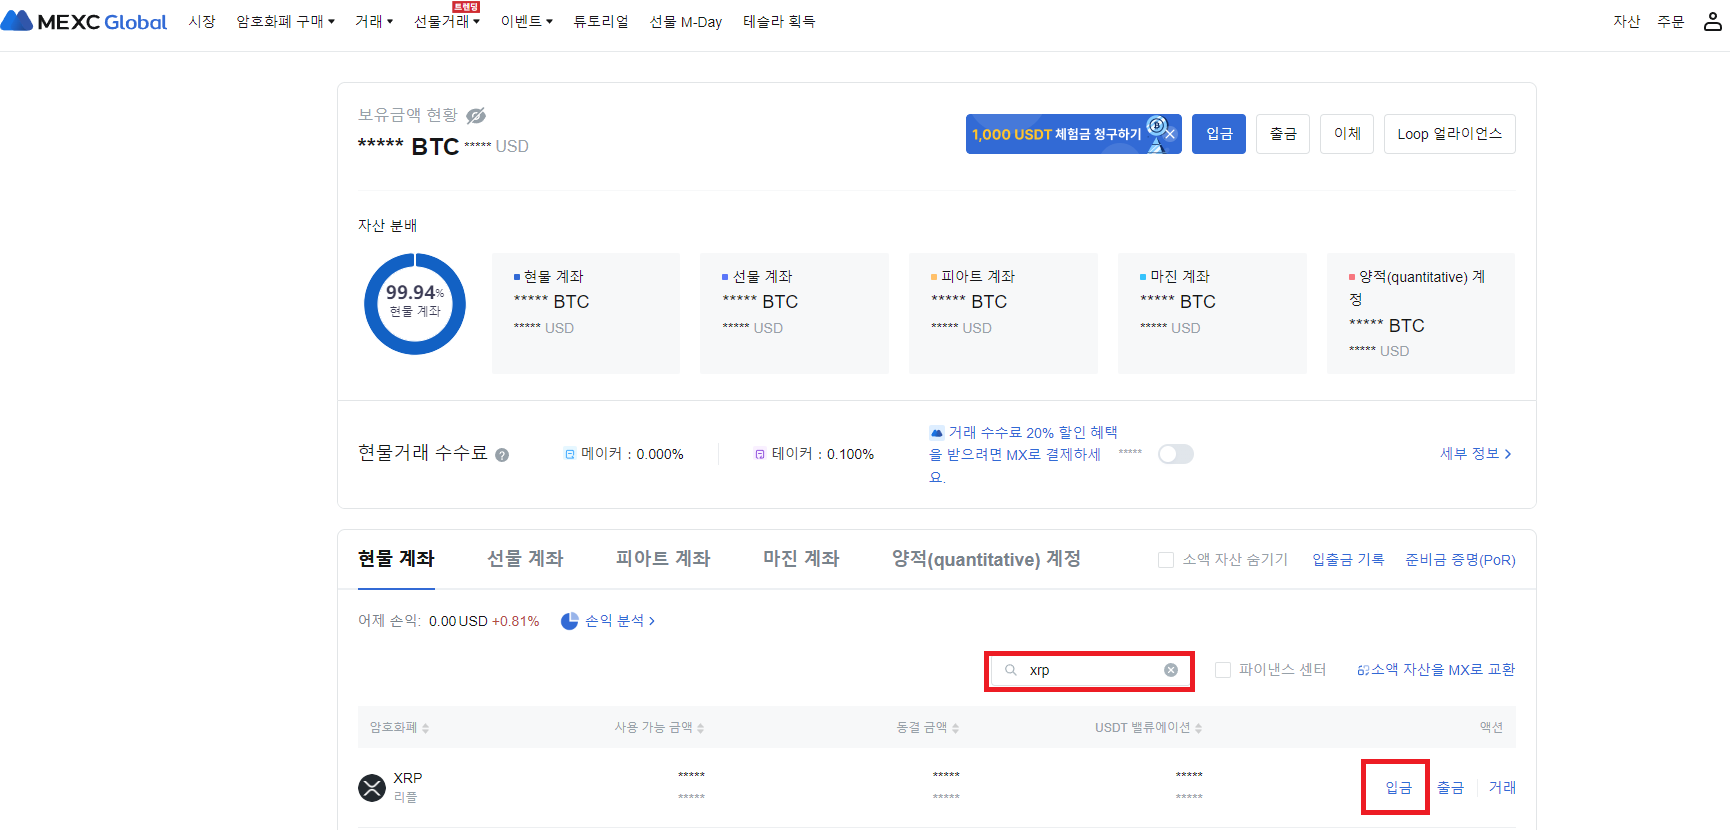The height and width of the screenshot is (830, 1730).
Task: Open the 마진 계좌 balance card
Action: pyautogui.click(x=1212, y=313)
